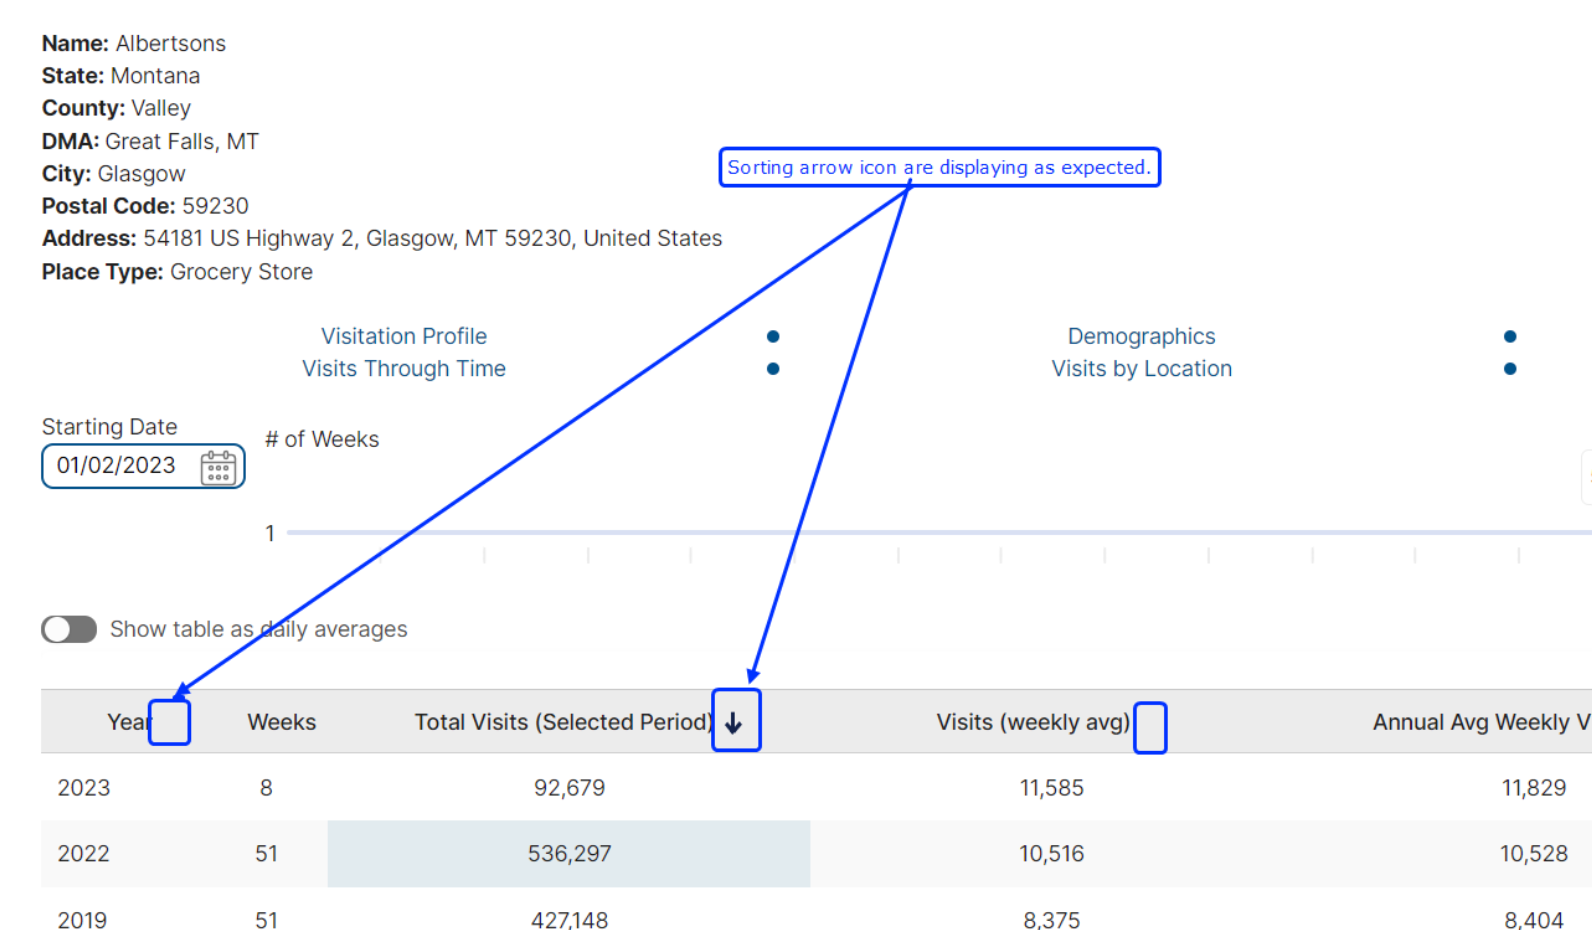The width and height of the screenshot is (1592, 930).
Task: Select the highlighted 536,297 table cell
Action: [569, 854]
